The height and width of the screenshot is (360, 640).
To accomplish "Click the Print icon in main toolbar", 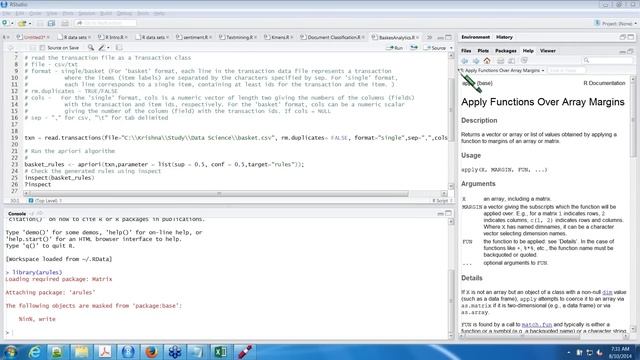I will point(65,23).
